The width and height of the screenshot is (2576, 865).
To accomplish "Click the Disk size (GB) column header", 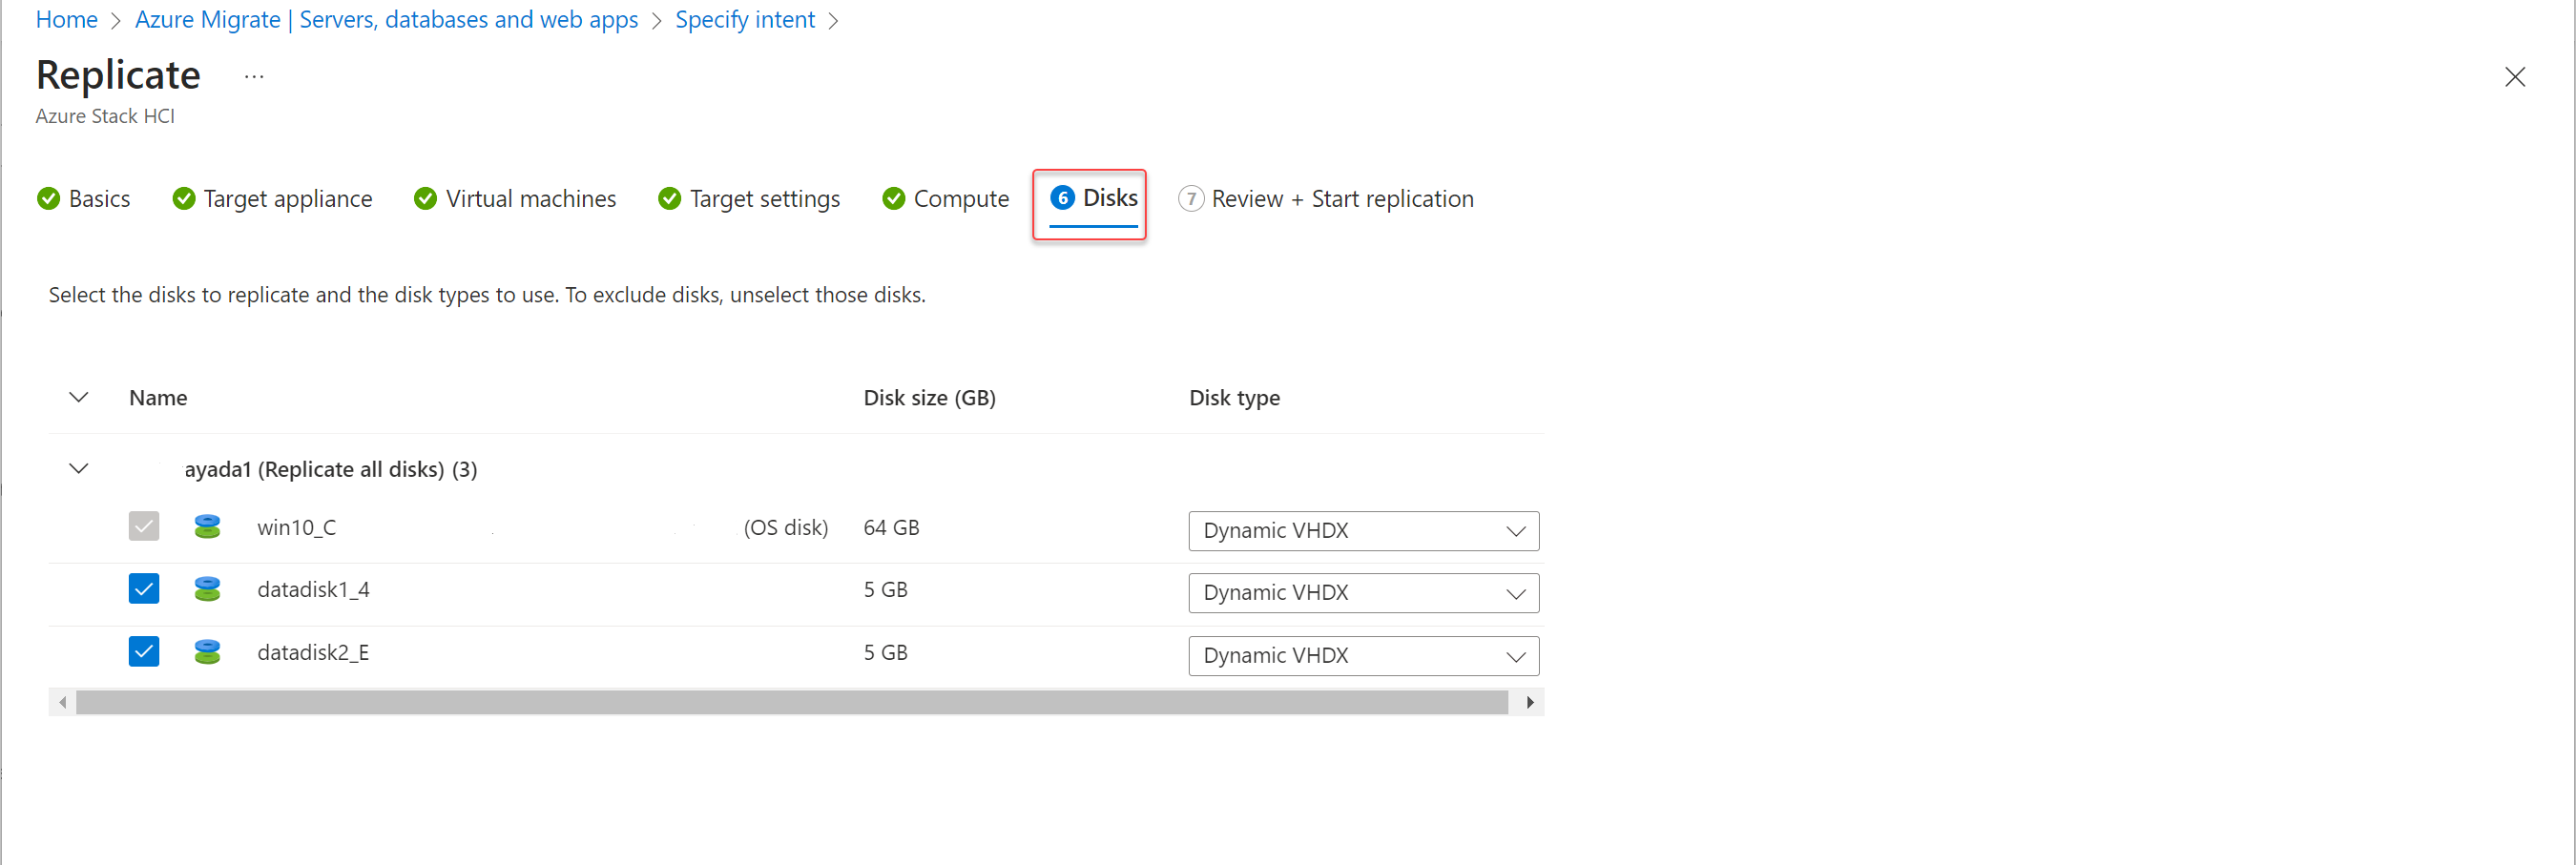I will 929,398.
